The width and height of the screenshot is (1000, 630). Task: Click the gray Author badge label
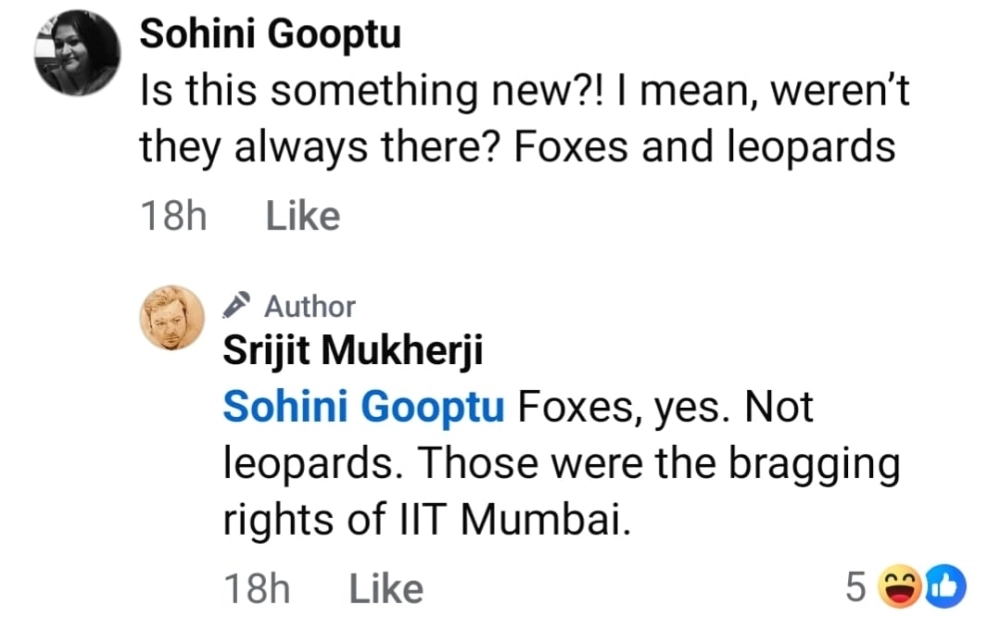309,306
